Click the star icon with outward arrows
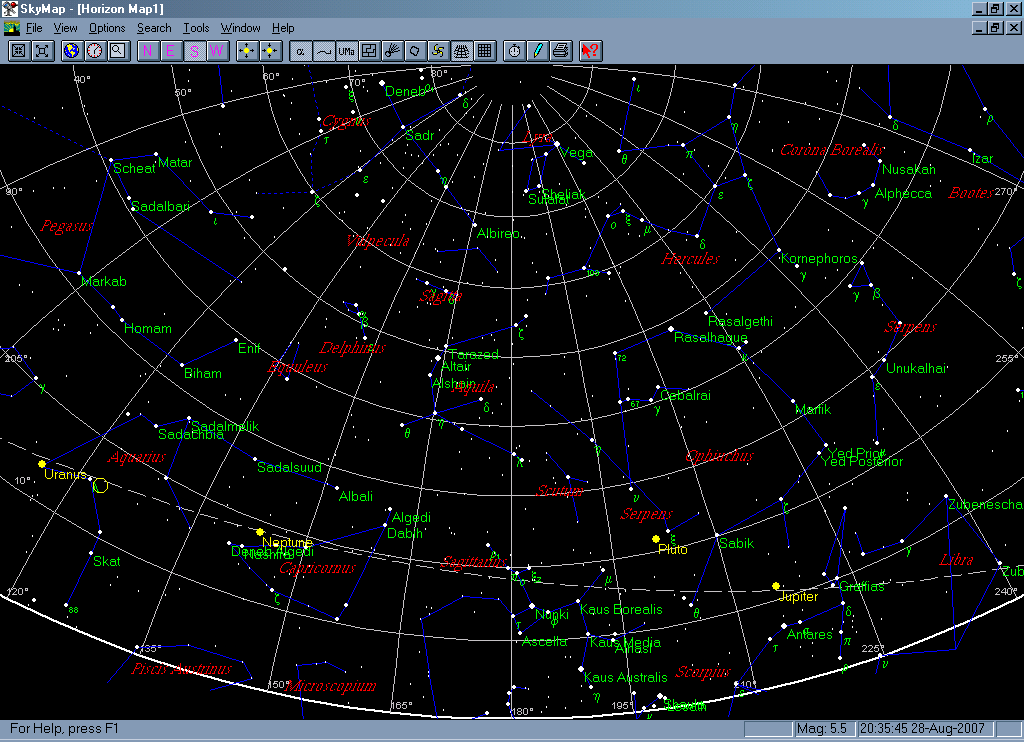 click(247, 51)
